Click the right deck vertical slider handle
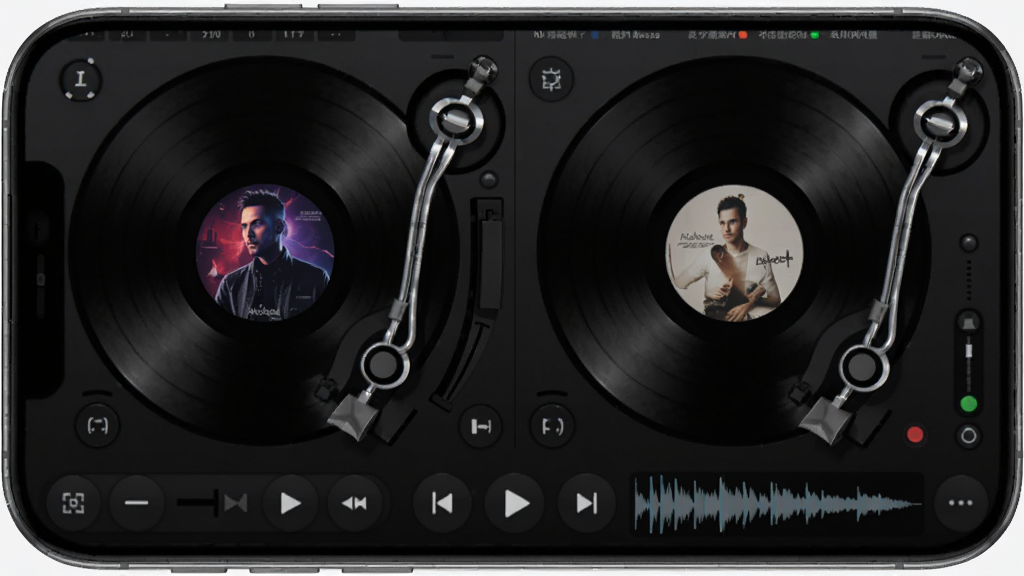This screenshot has width=1024, height=576. point(969,351)
